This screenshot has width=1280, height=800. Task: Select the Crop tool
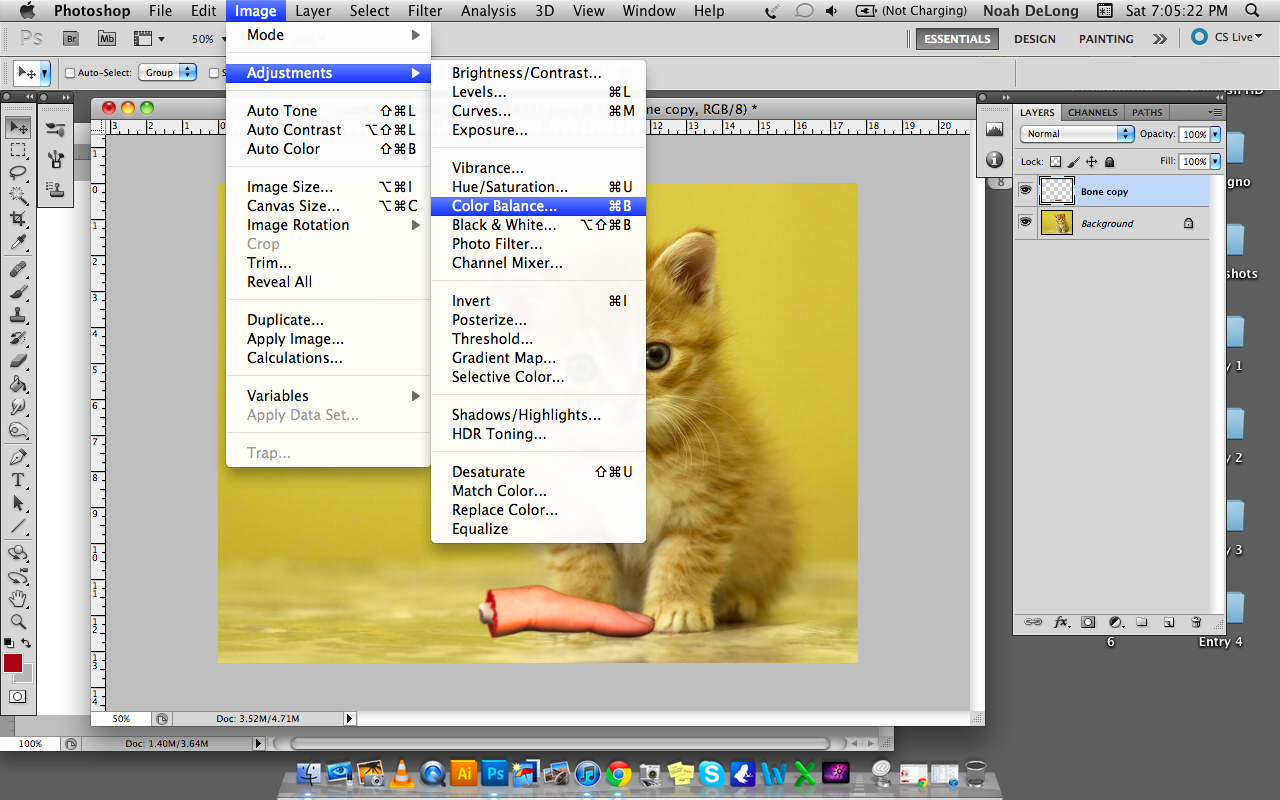(x=18, y=219)
